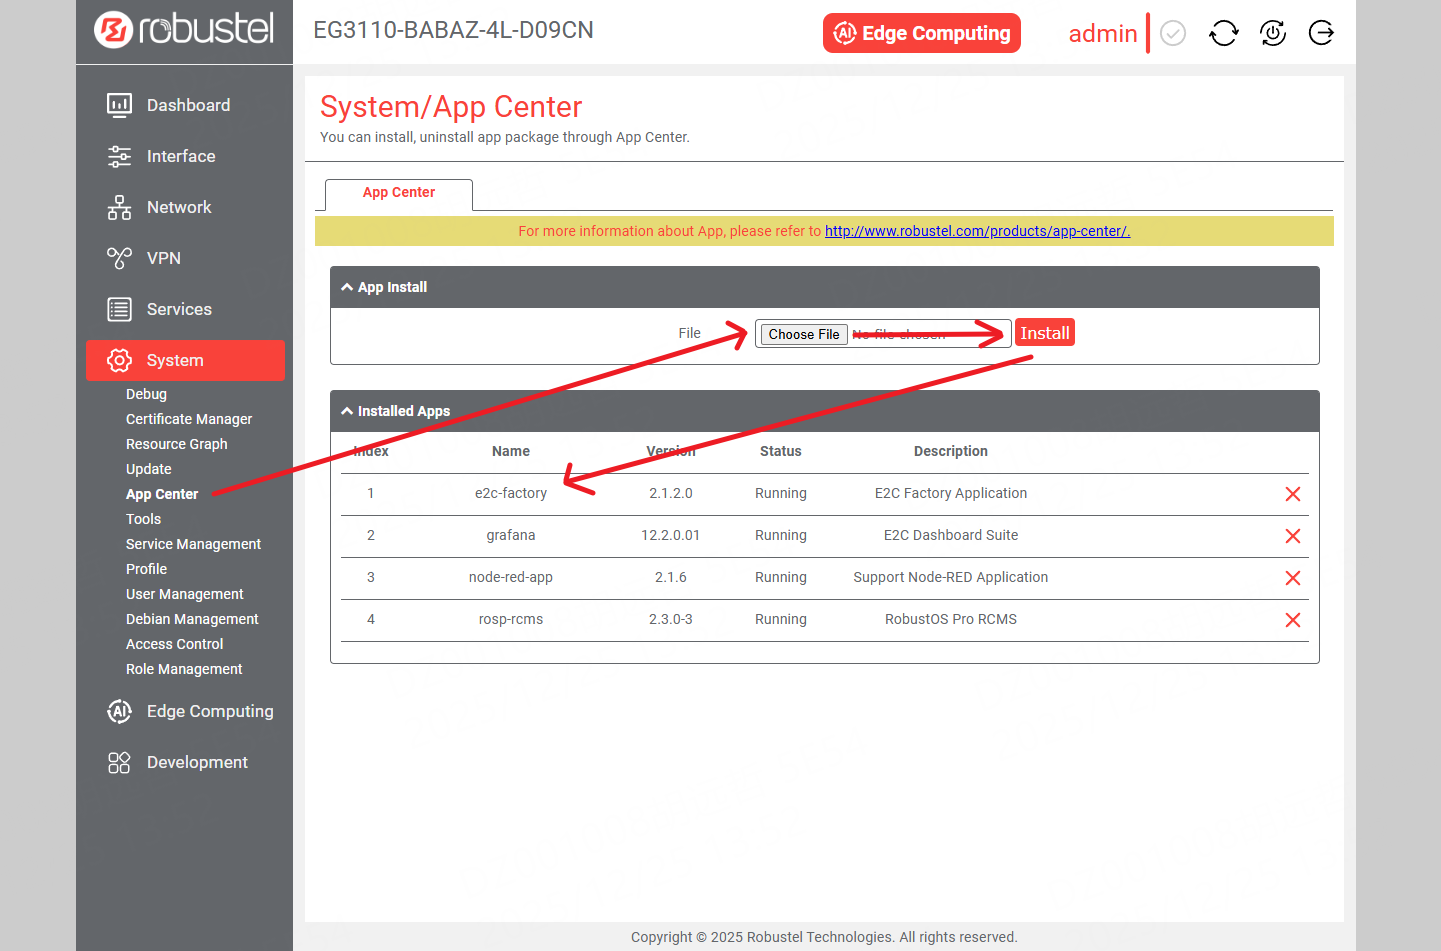
Task: Delete the node-red-app entry
Action: [1292, 578]
